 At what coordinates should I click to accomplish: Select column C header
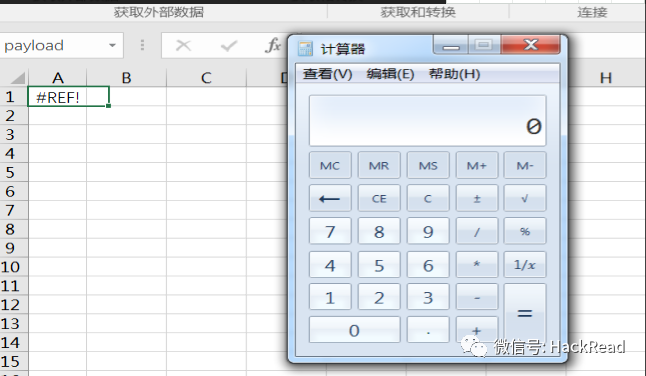pyautogui.click(x=206, y=77)
